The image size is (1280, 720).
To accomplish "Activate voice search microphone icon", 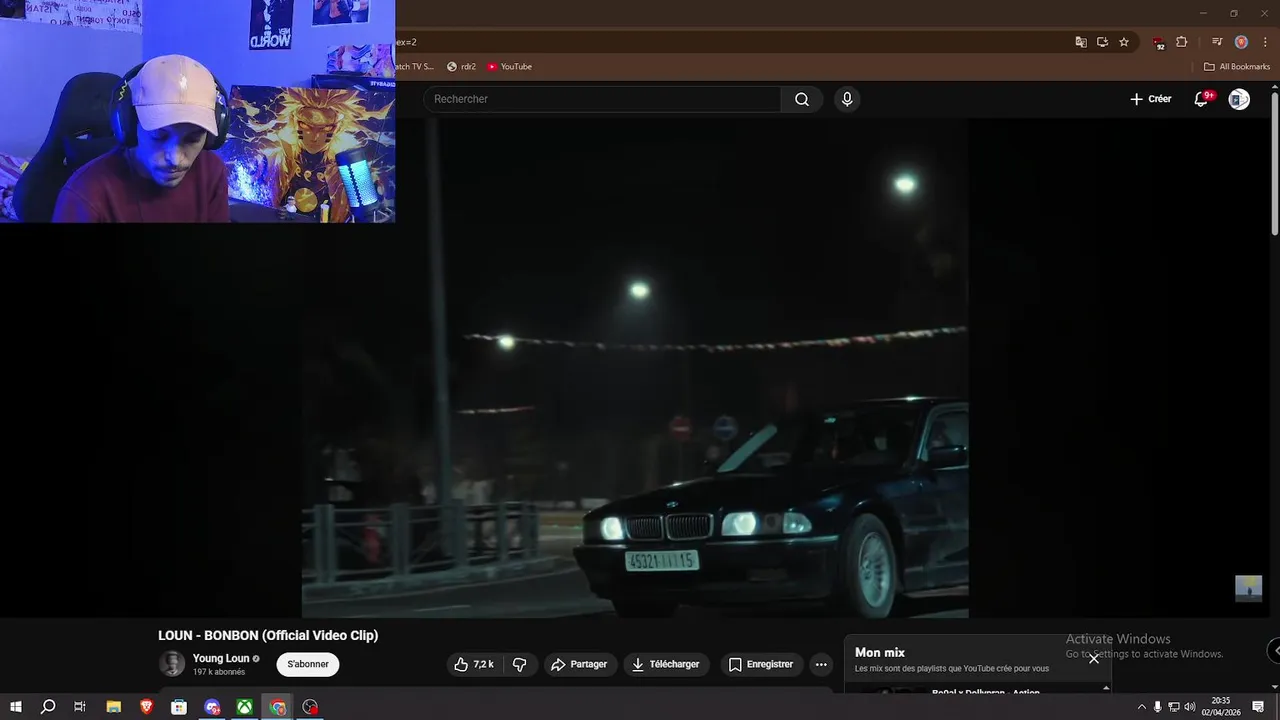I will (847, 99).
